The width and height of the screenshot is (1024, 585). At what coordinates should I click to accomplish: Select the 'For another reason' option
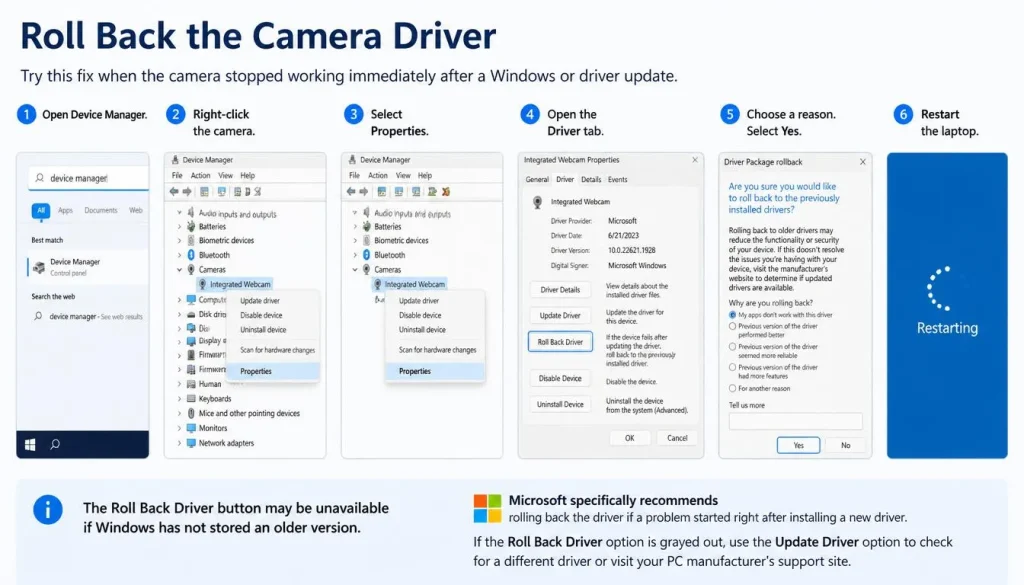point(732,388)
